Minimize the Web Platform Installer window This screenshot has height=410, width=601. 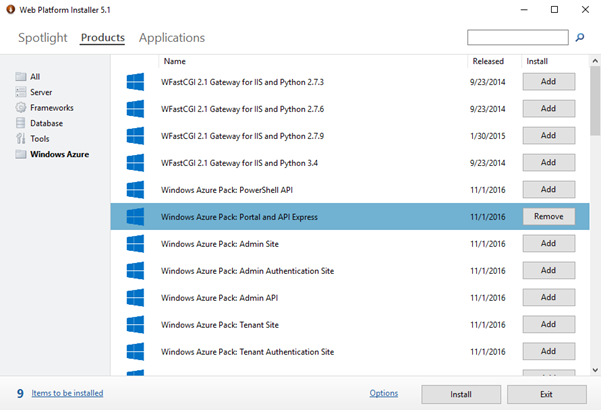[x=524, y=10]
